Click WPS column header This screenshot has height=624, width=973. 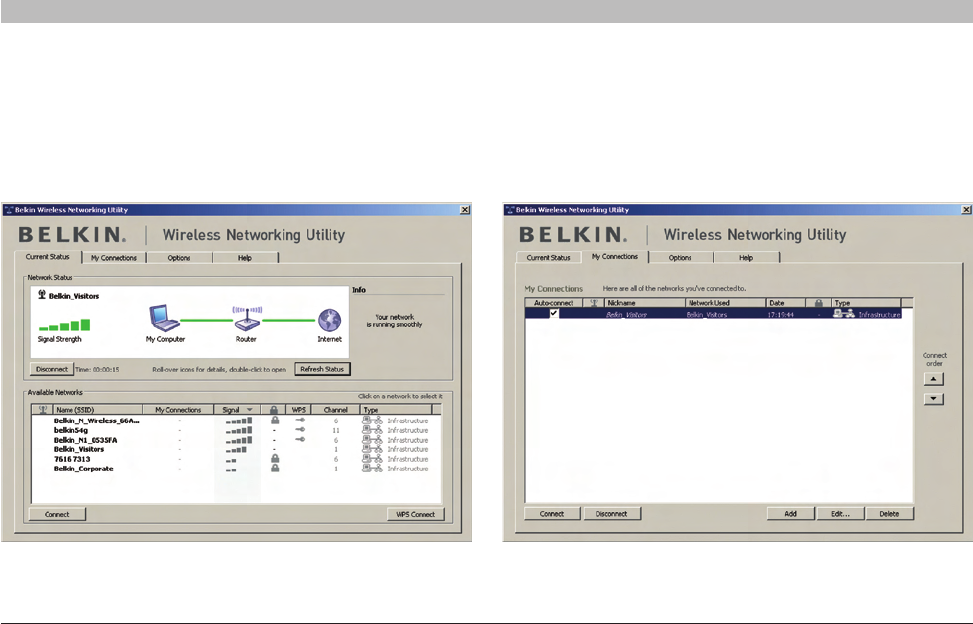[x=298, y=409]
